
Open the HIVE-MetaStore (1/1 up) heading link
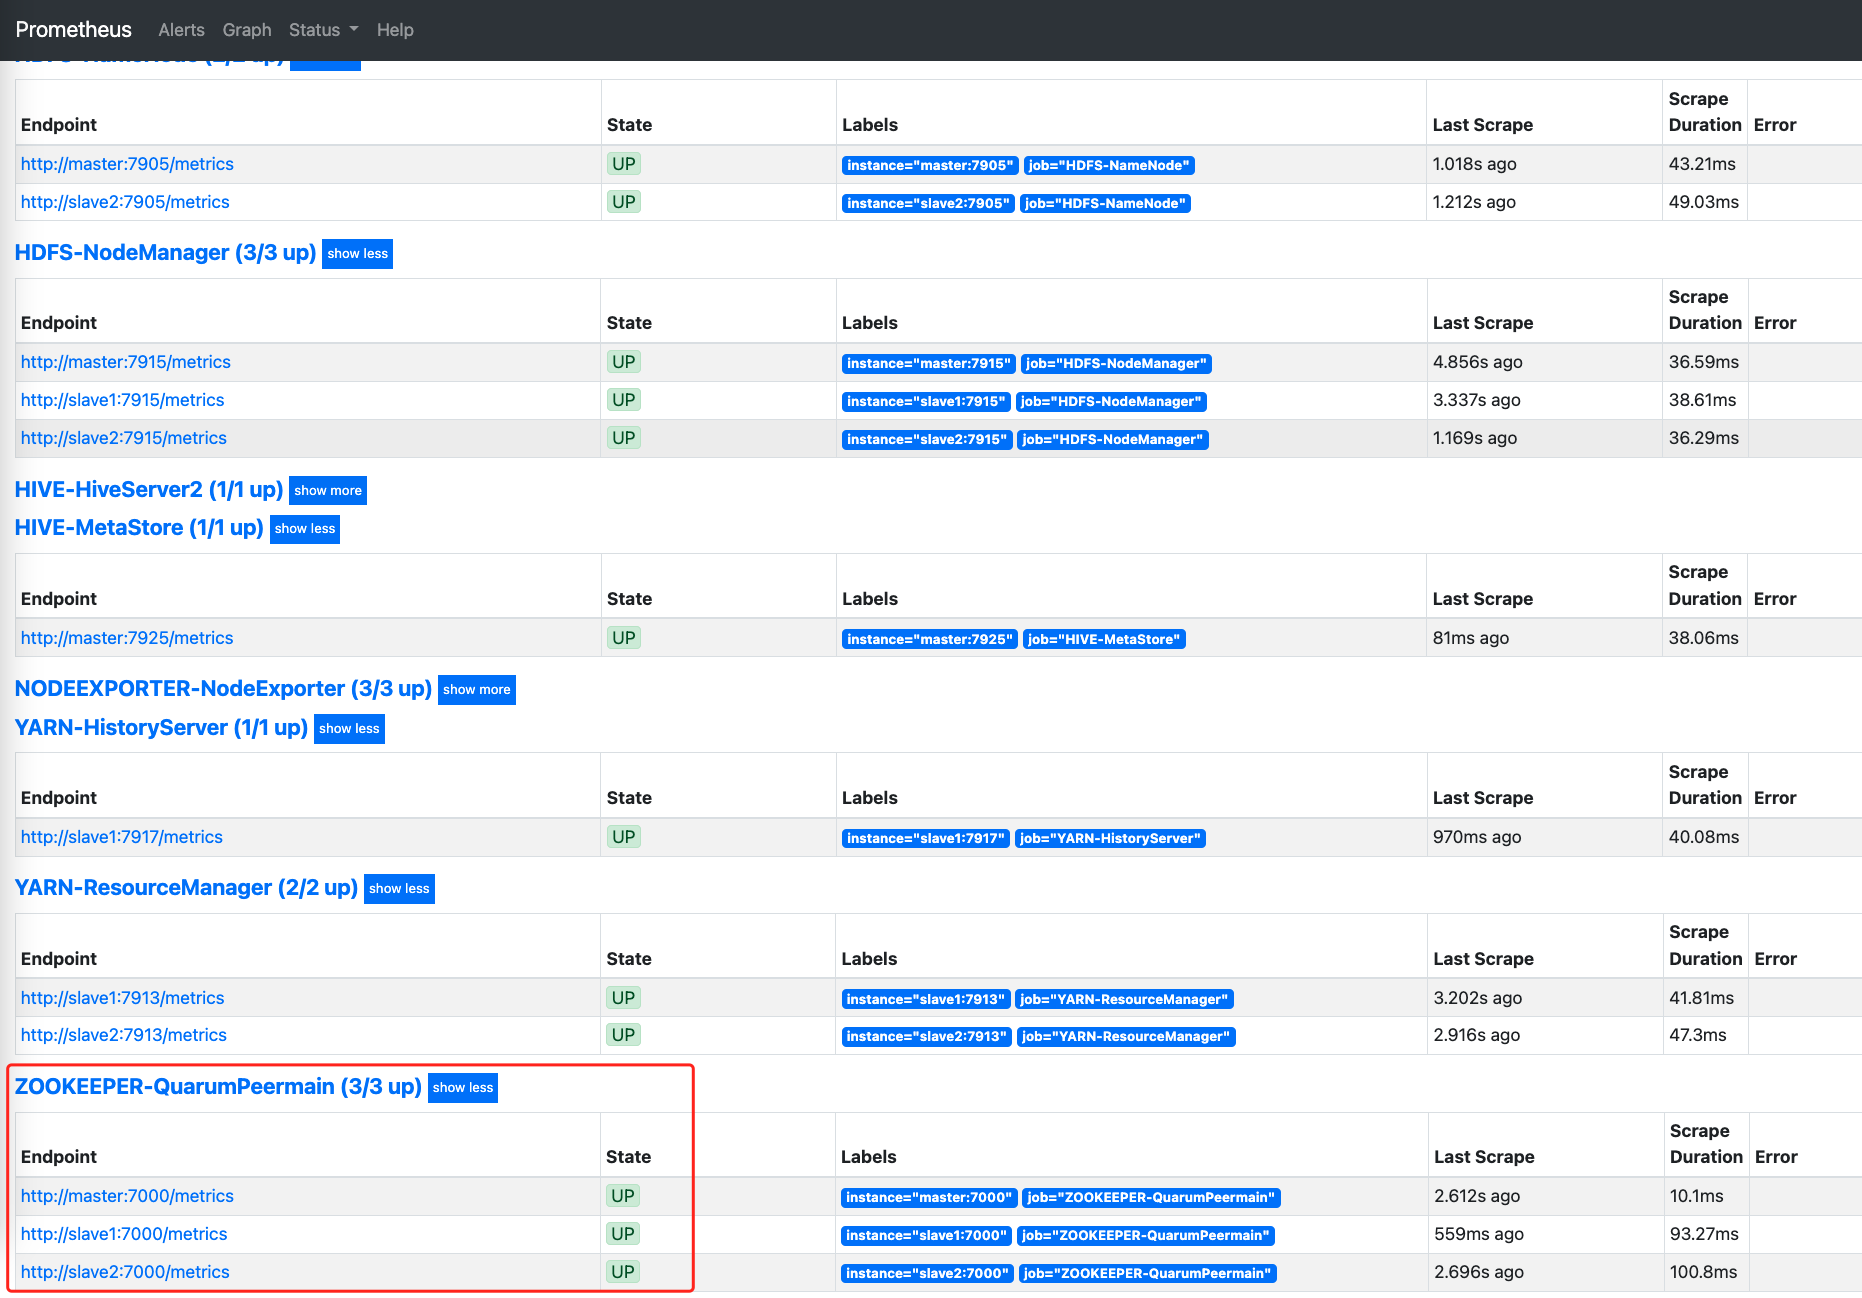click(139, 528)
